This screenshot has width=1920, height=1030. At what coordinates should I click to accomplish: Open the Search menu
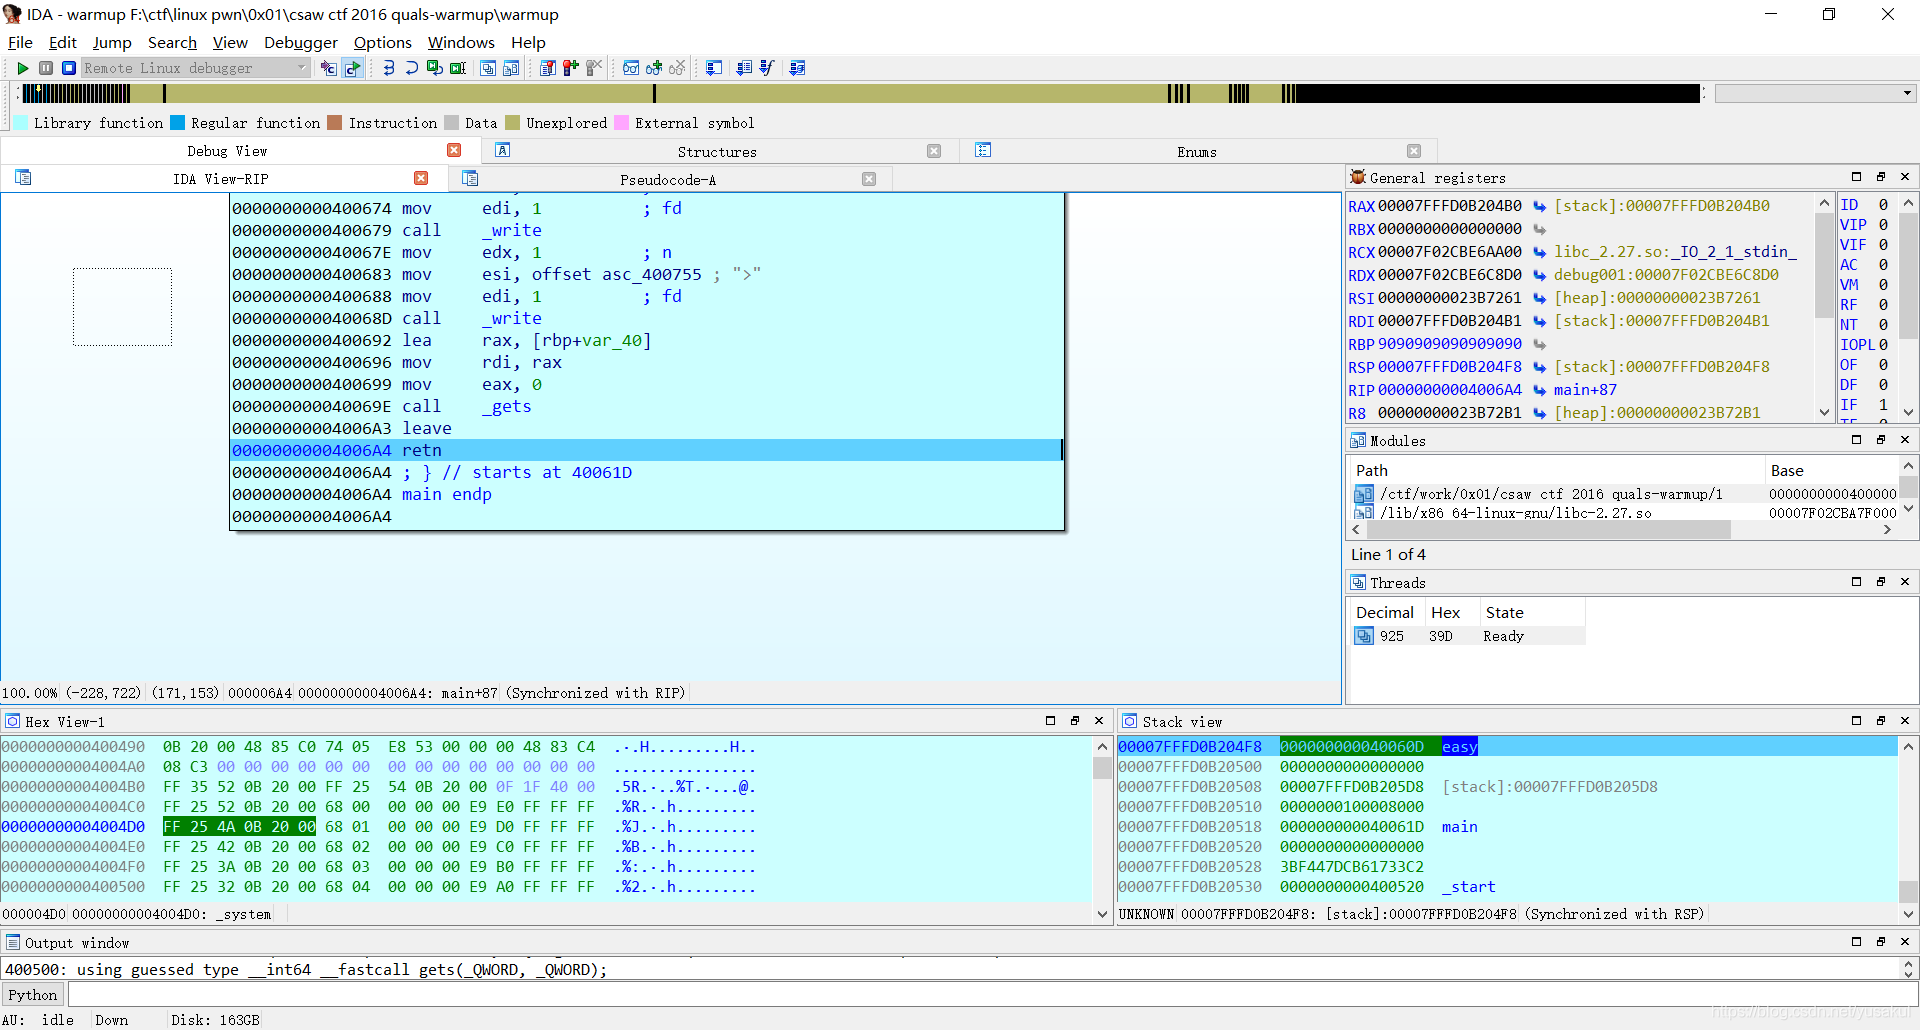[172, 42]
